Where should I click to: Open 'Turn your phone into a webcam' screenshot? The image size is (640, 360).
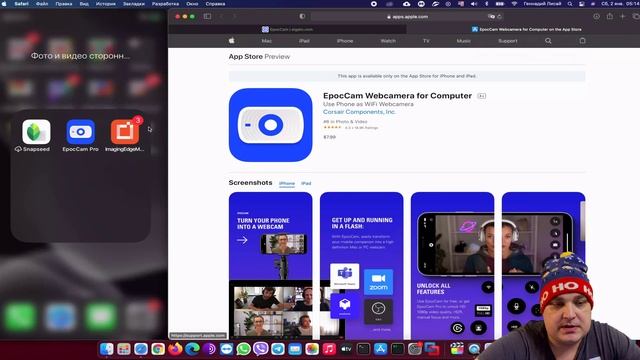click(271, 266)
